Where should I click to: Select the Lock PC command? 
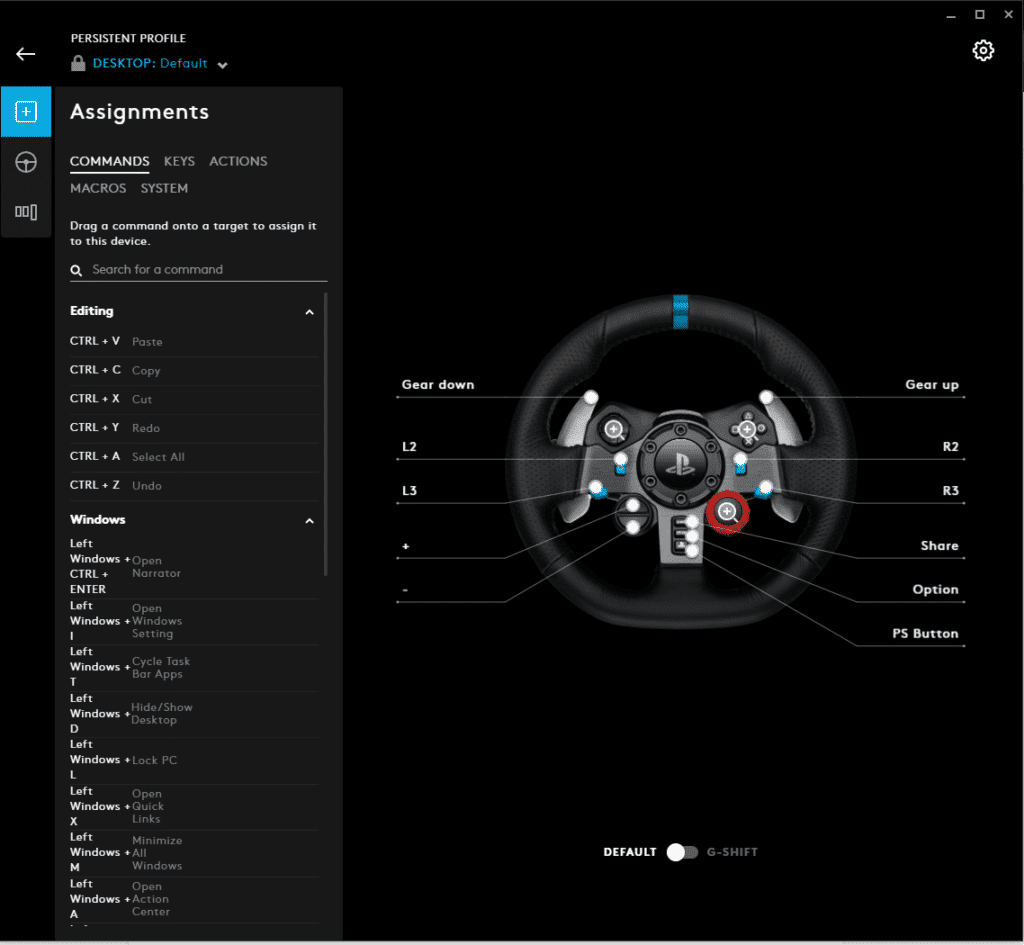pyautogui.click(x=154, y=760)
